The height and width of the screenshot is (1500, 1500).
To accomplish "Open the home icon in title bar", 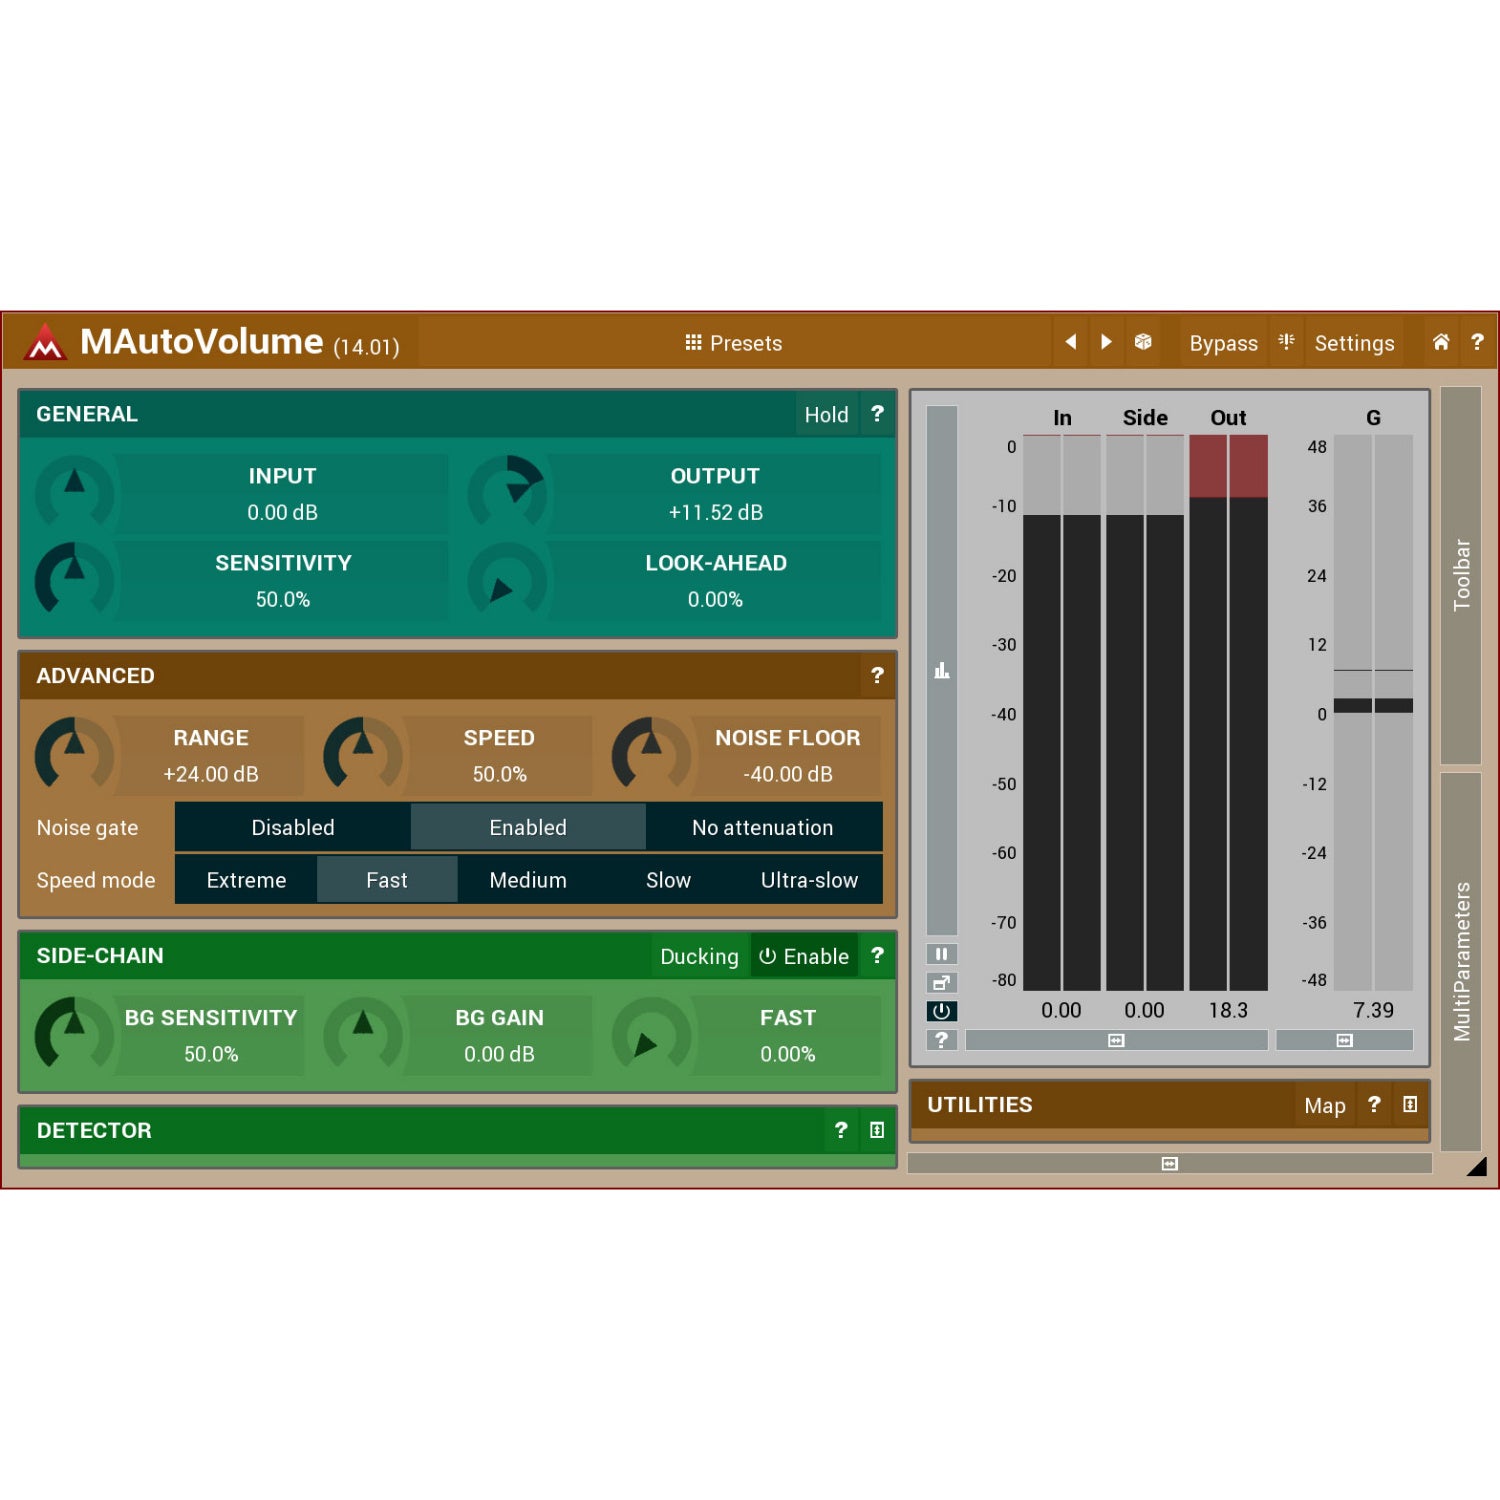I will [x=1441, y=342].
